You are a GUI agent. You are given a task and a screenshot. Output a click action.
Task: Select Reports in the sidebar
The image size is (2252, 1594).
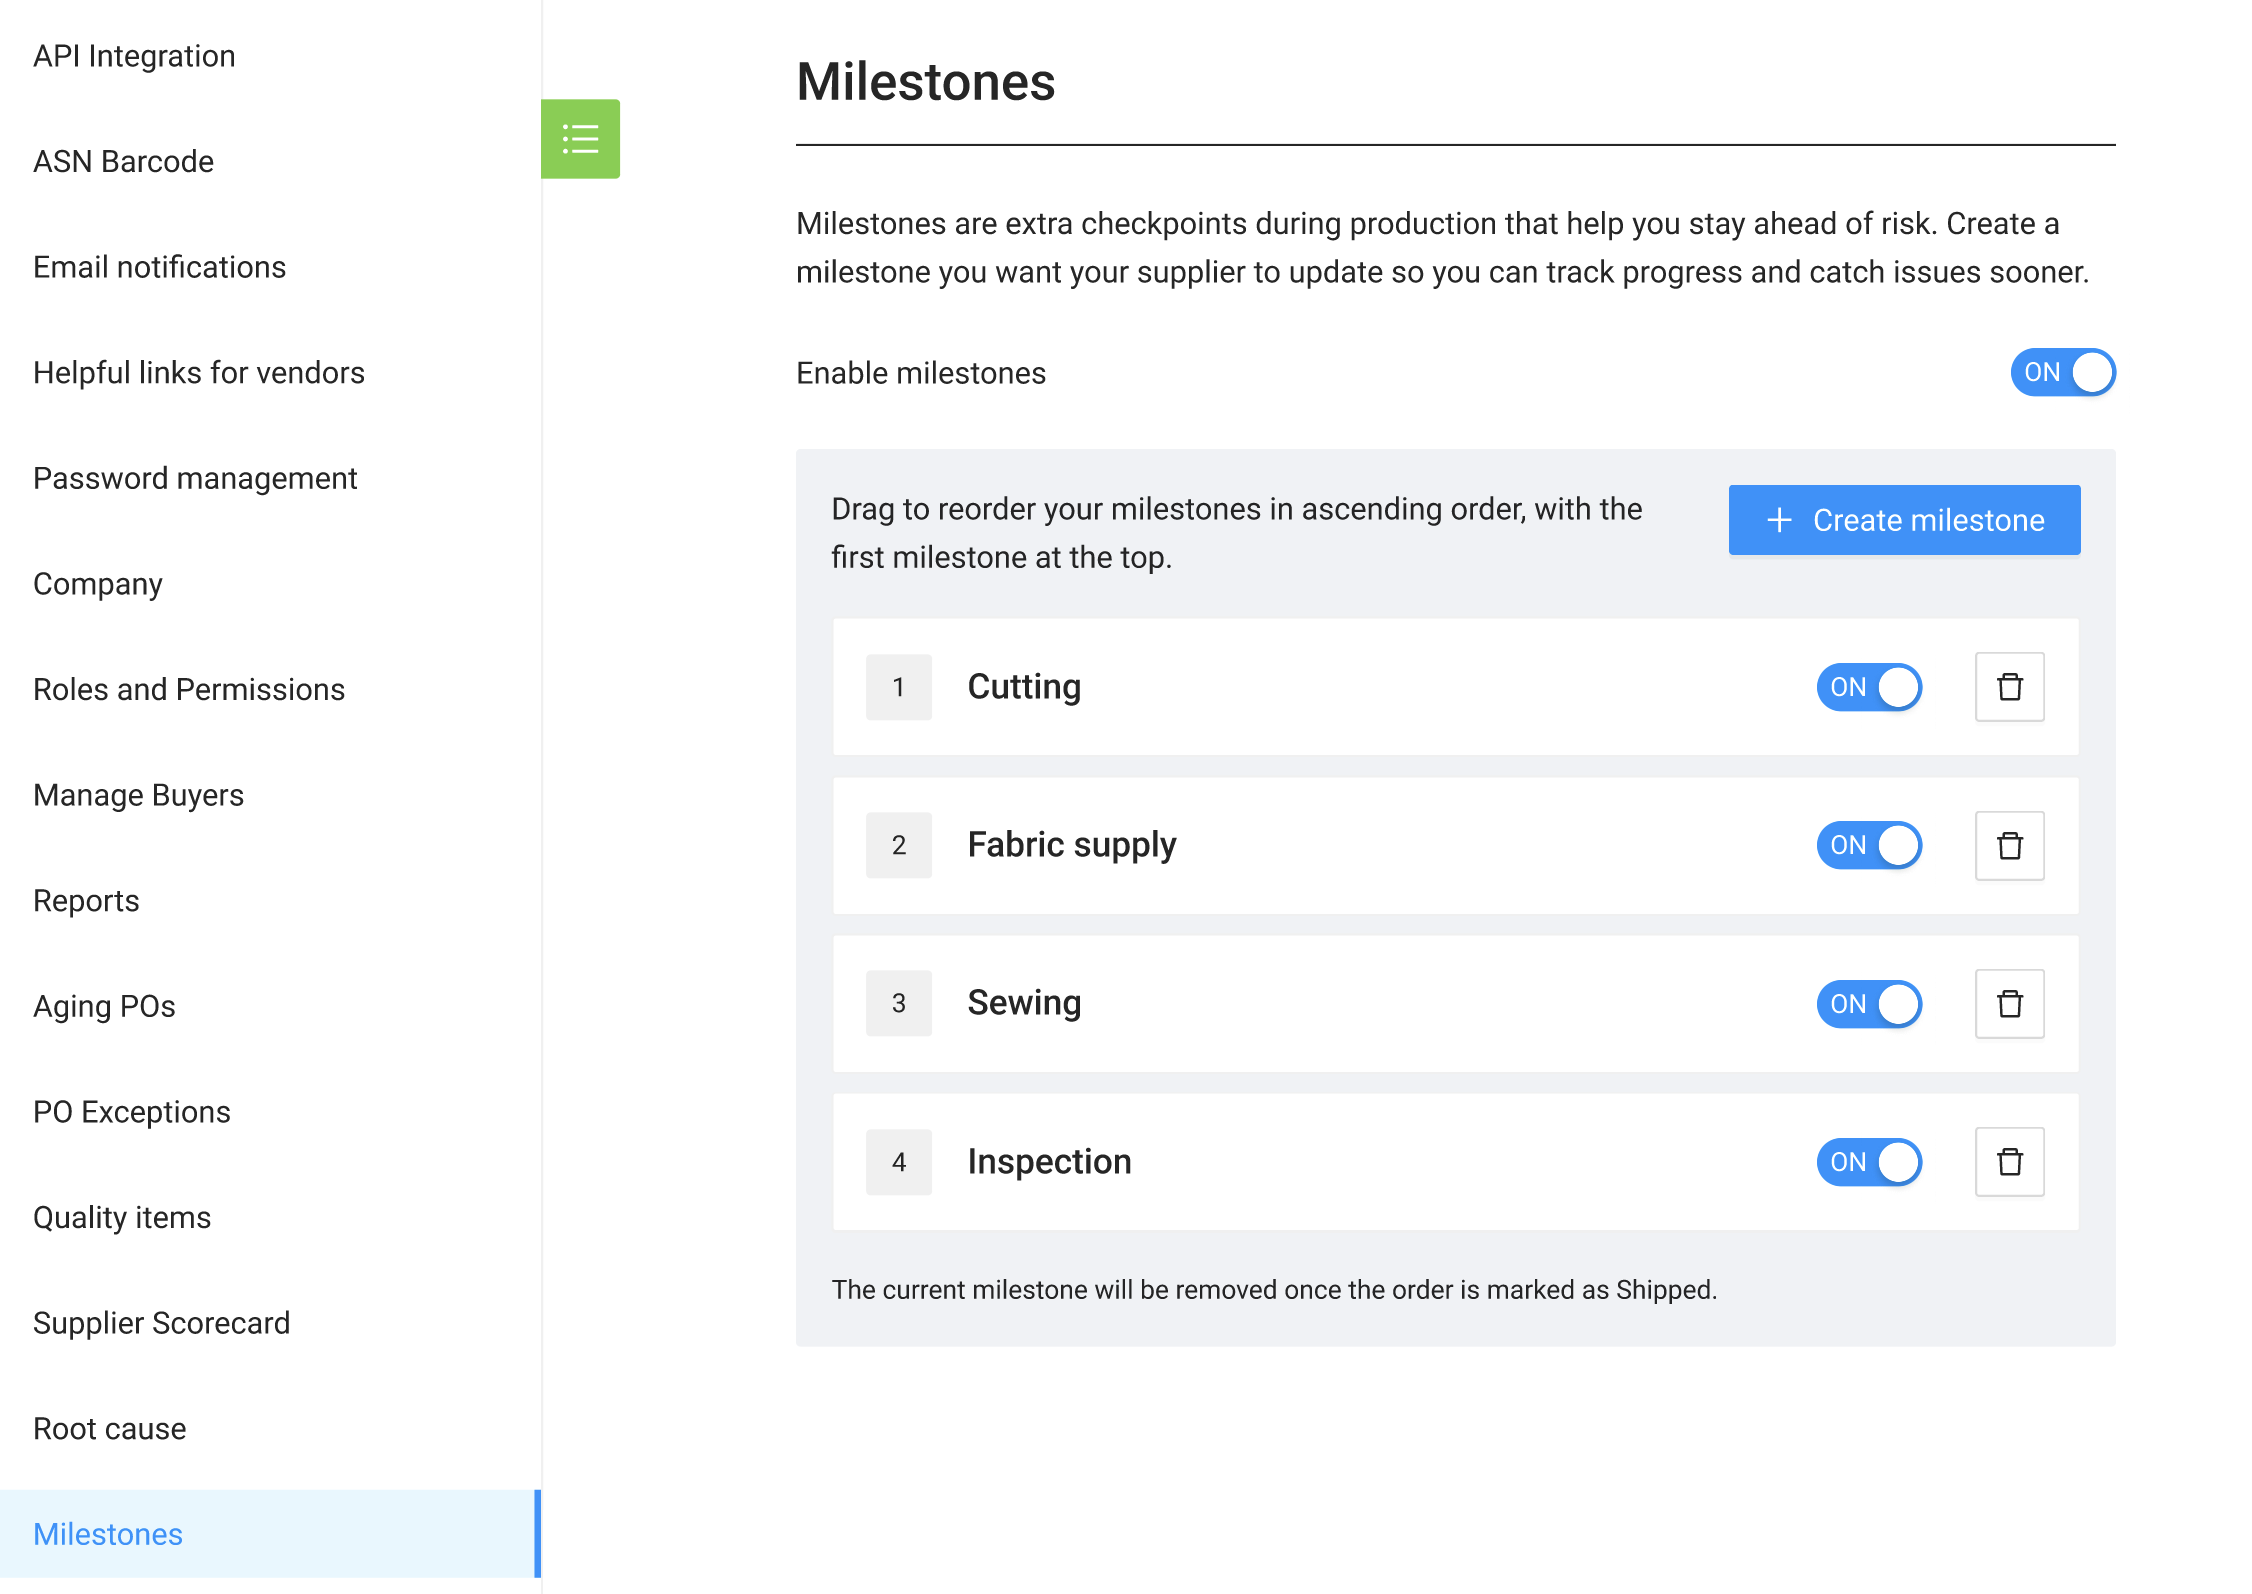[87, 901]
